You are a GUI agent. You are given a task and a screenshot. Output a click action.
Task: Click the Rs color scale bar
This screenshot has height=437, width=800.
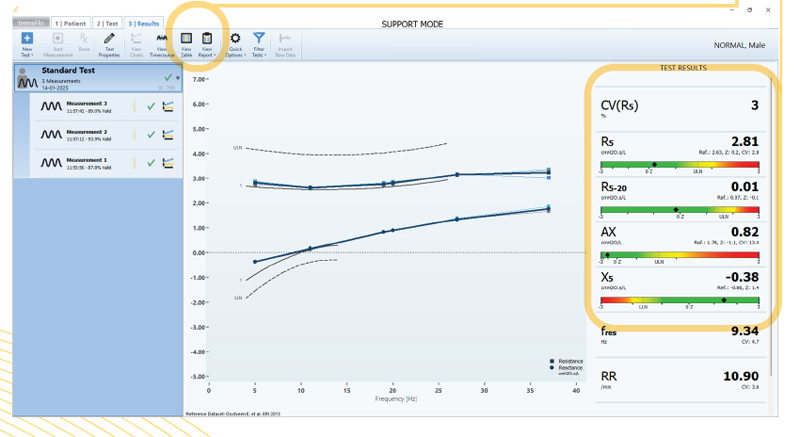(x=679, y=165)
